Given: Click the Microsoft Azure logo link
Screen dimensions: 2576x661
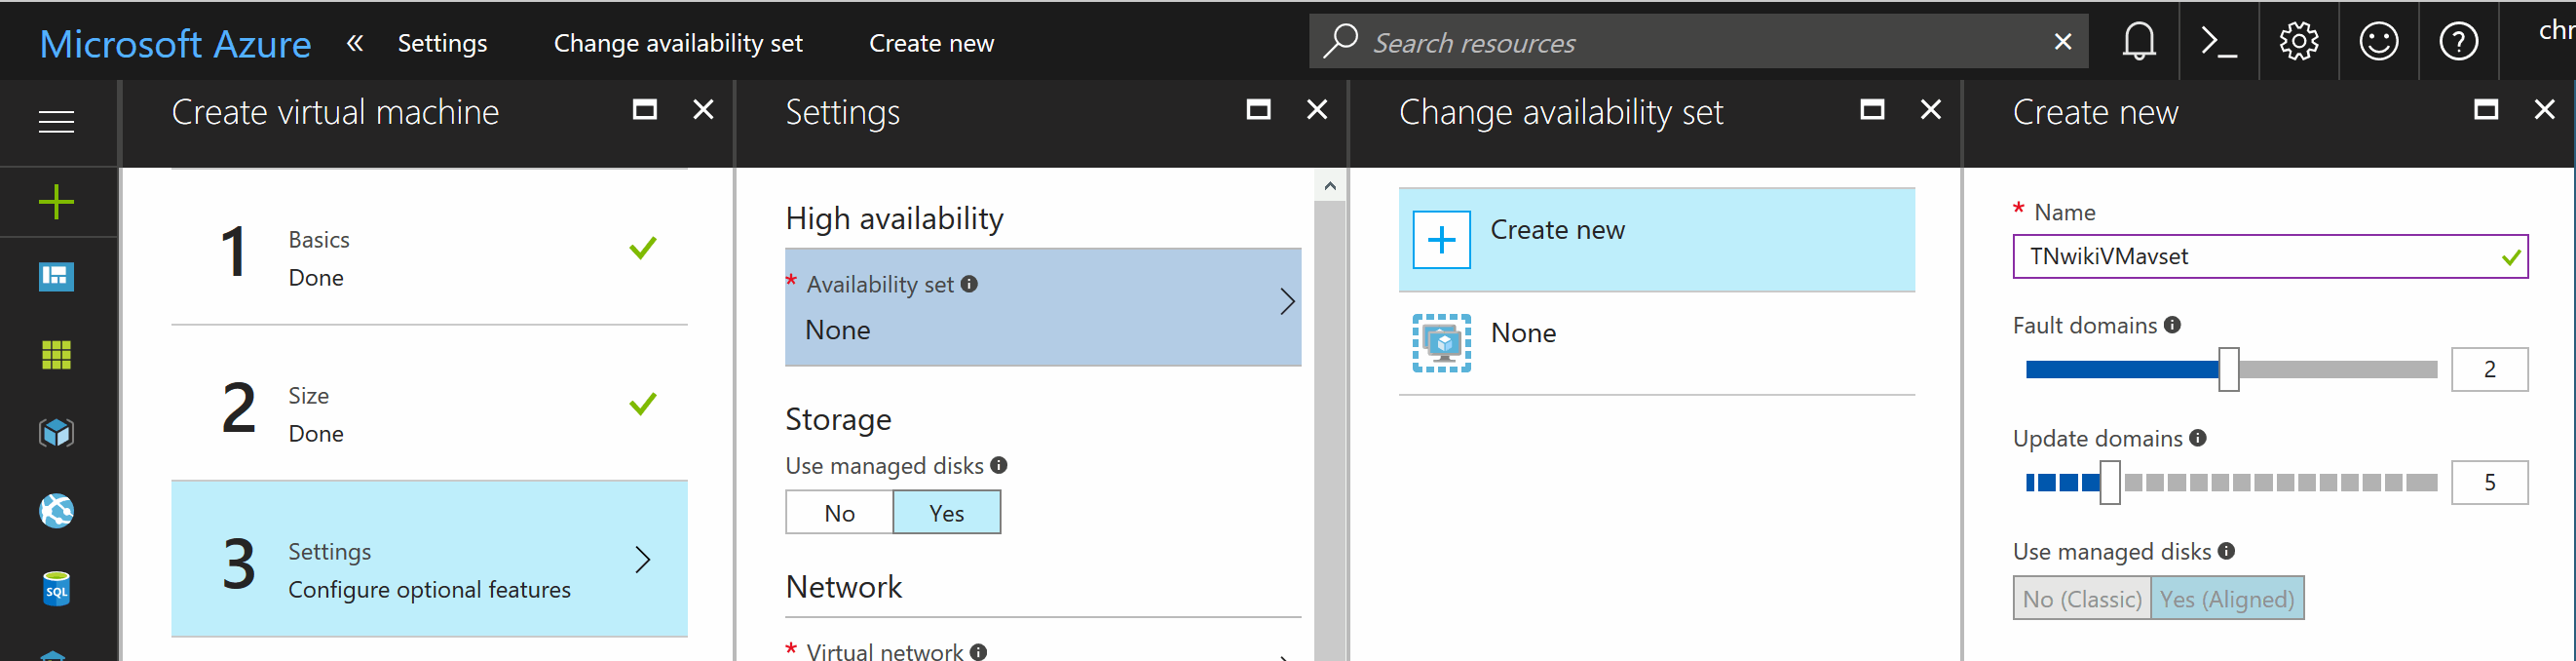Looking at the screenshot, I should [175, 43].
